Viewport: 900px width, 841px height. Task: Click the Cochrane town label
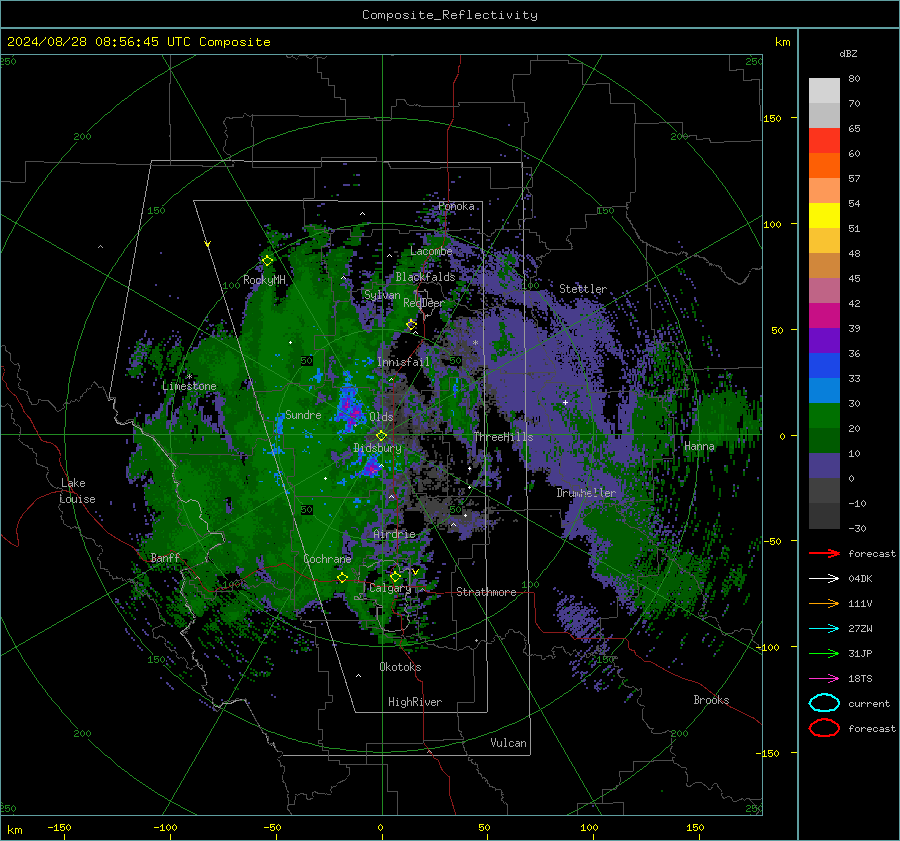click(x=327, y=559)
